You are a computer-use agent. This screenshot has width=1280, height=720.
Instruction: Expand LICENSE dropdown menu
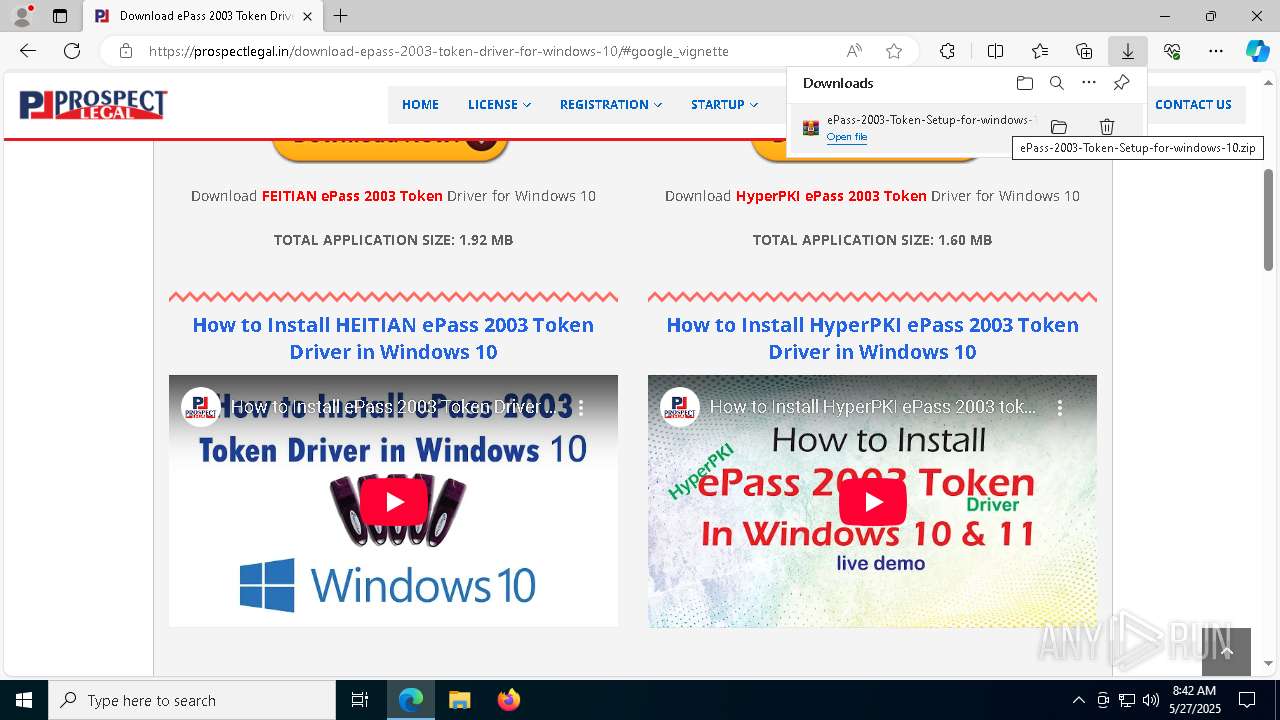[x=499, y=104]
